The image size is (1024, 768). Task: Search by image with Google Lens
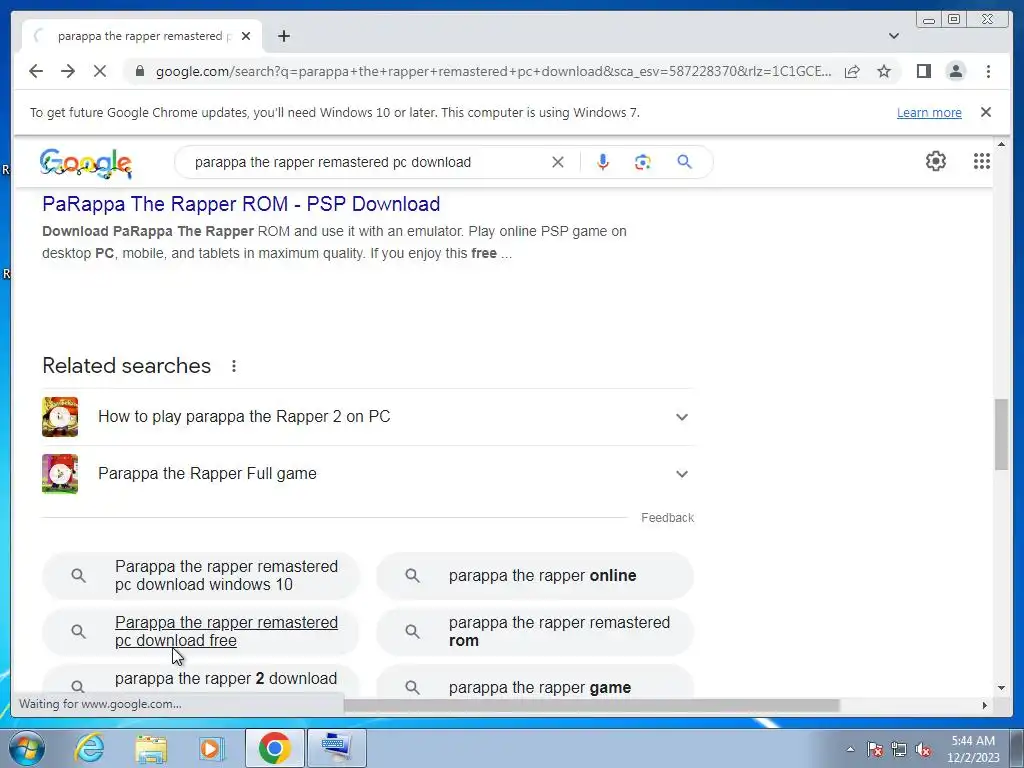642,162
